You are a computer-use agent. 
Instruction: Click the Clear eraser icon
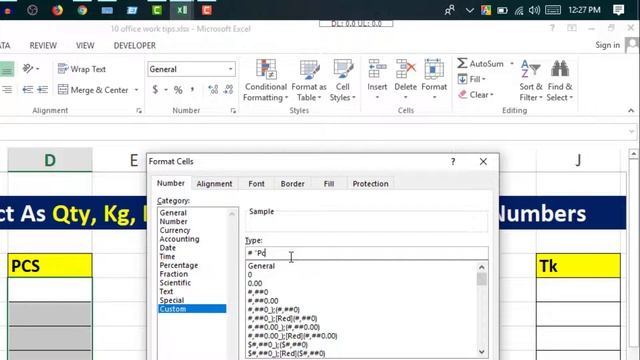[x=462, y=95]
